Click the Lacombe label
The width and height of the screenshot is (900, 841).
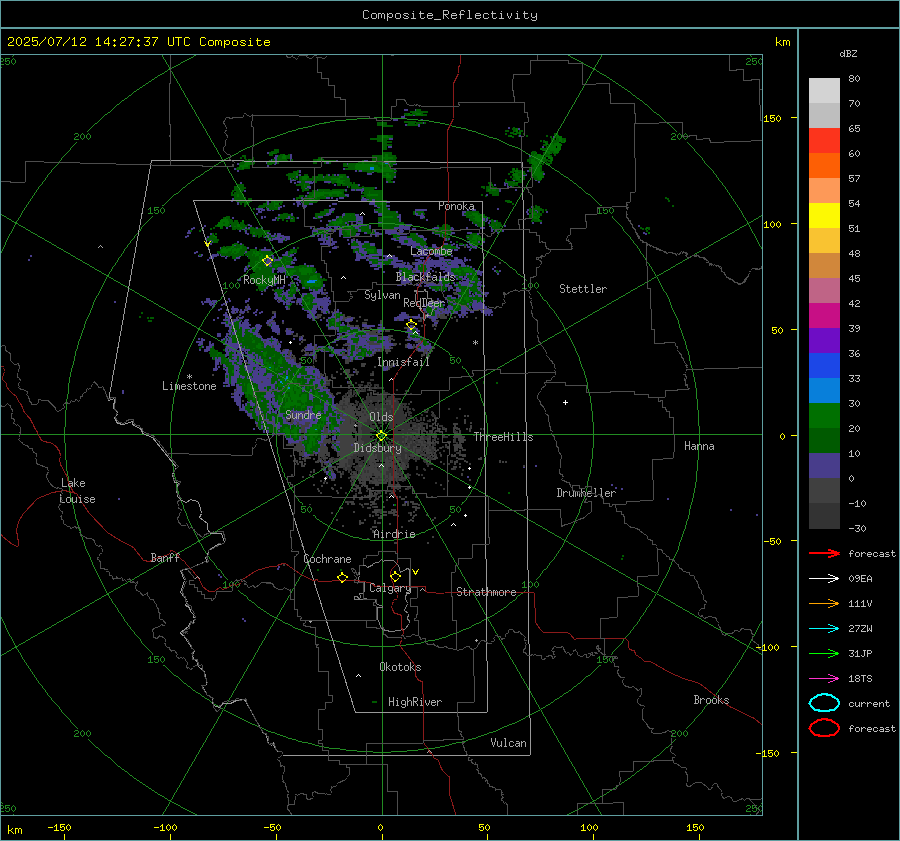tap(431, 251)
